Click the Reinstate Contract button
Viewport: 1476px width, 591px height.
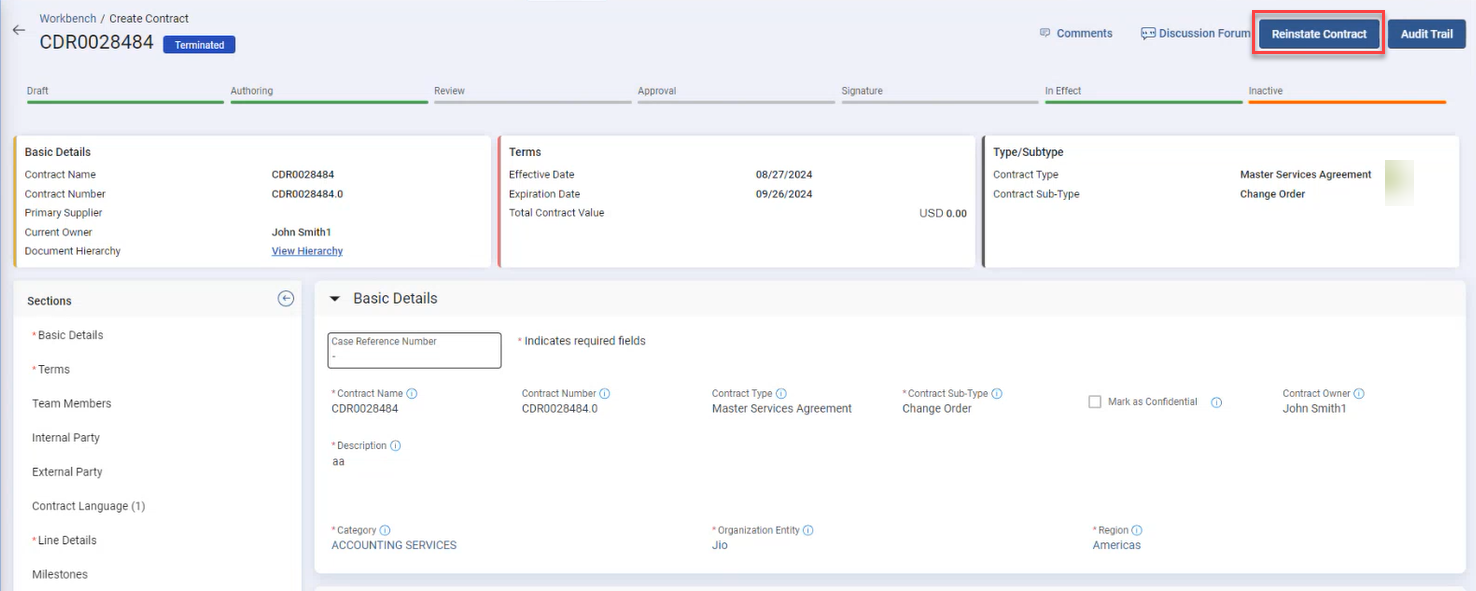tap(1318, 34)
